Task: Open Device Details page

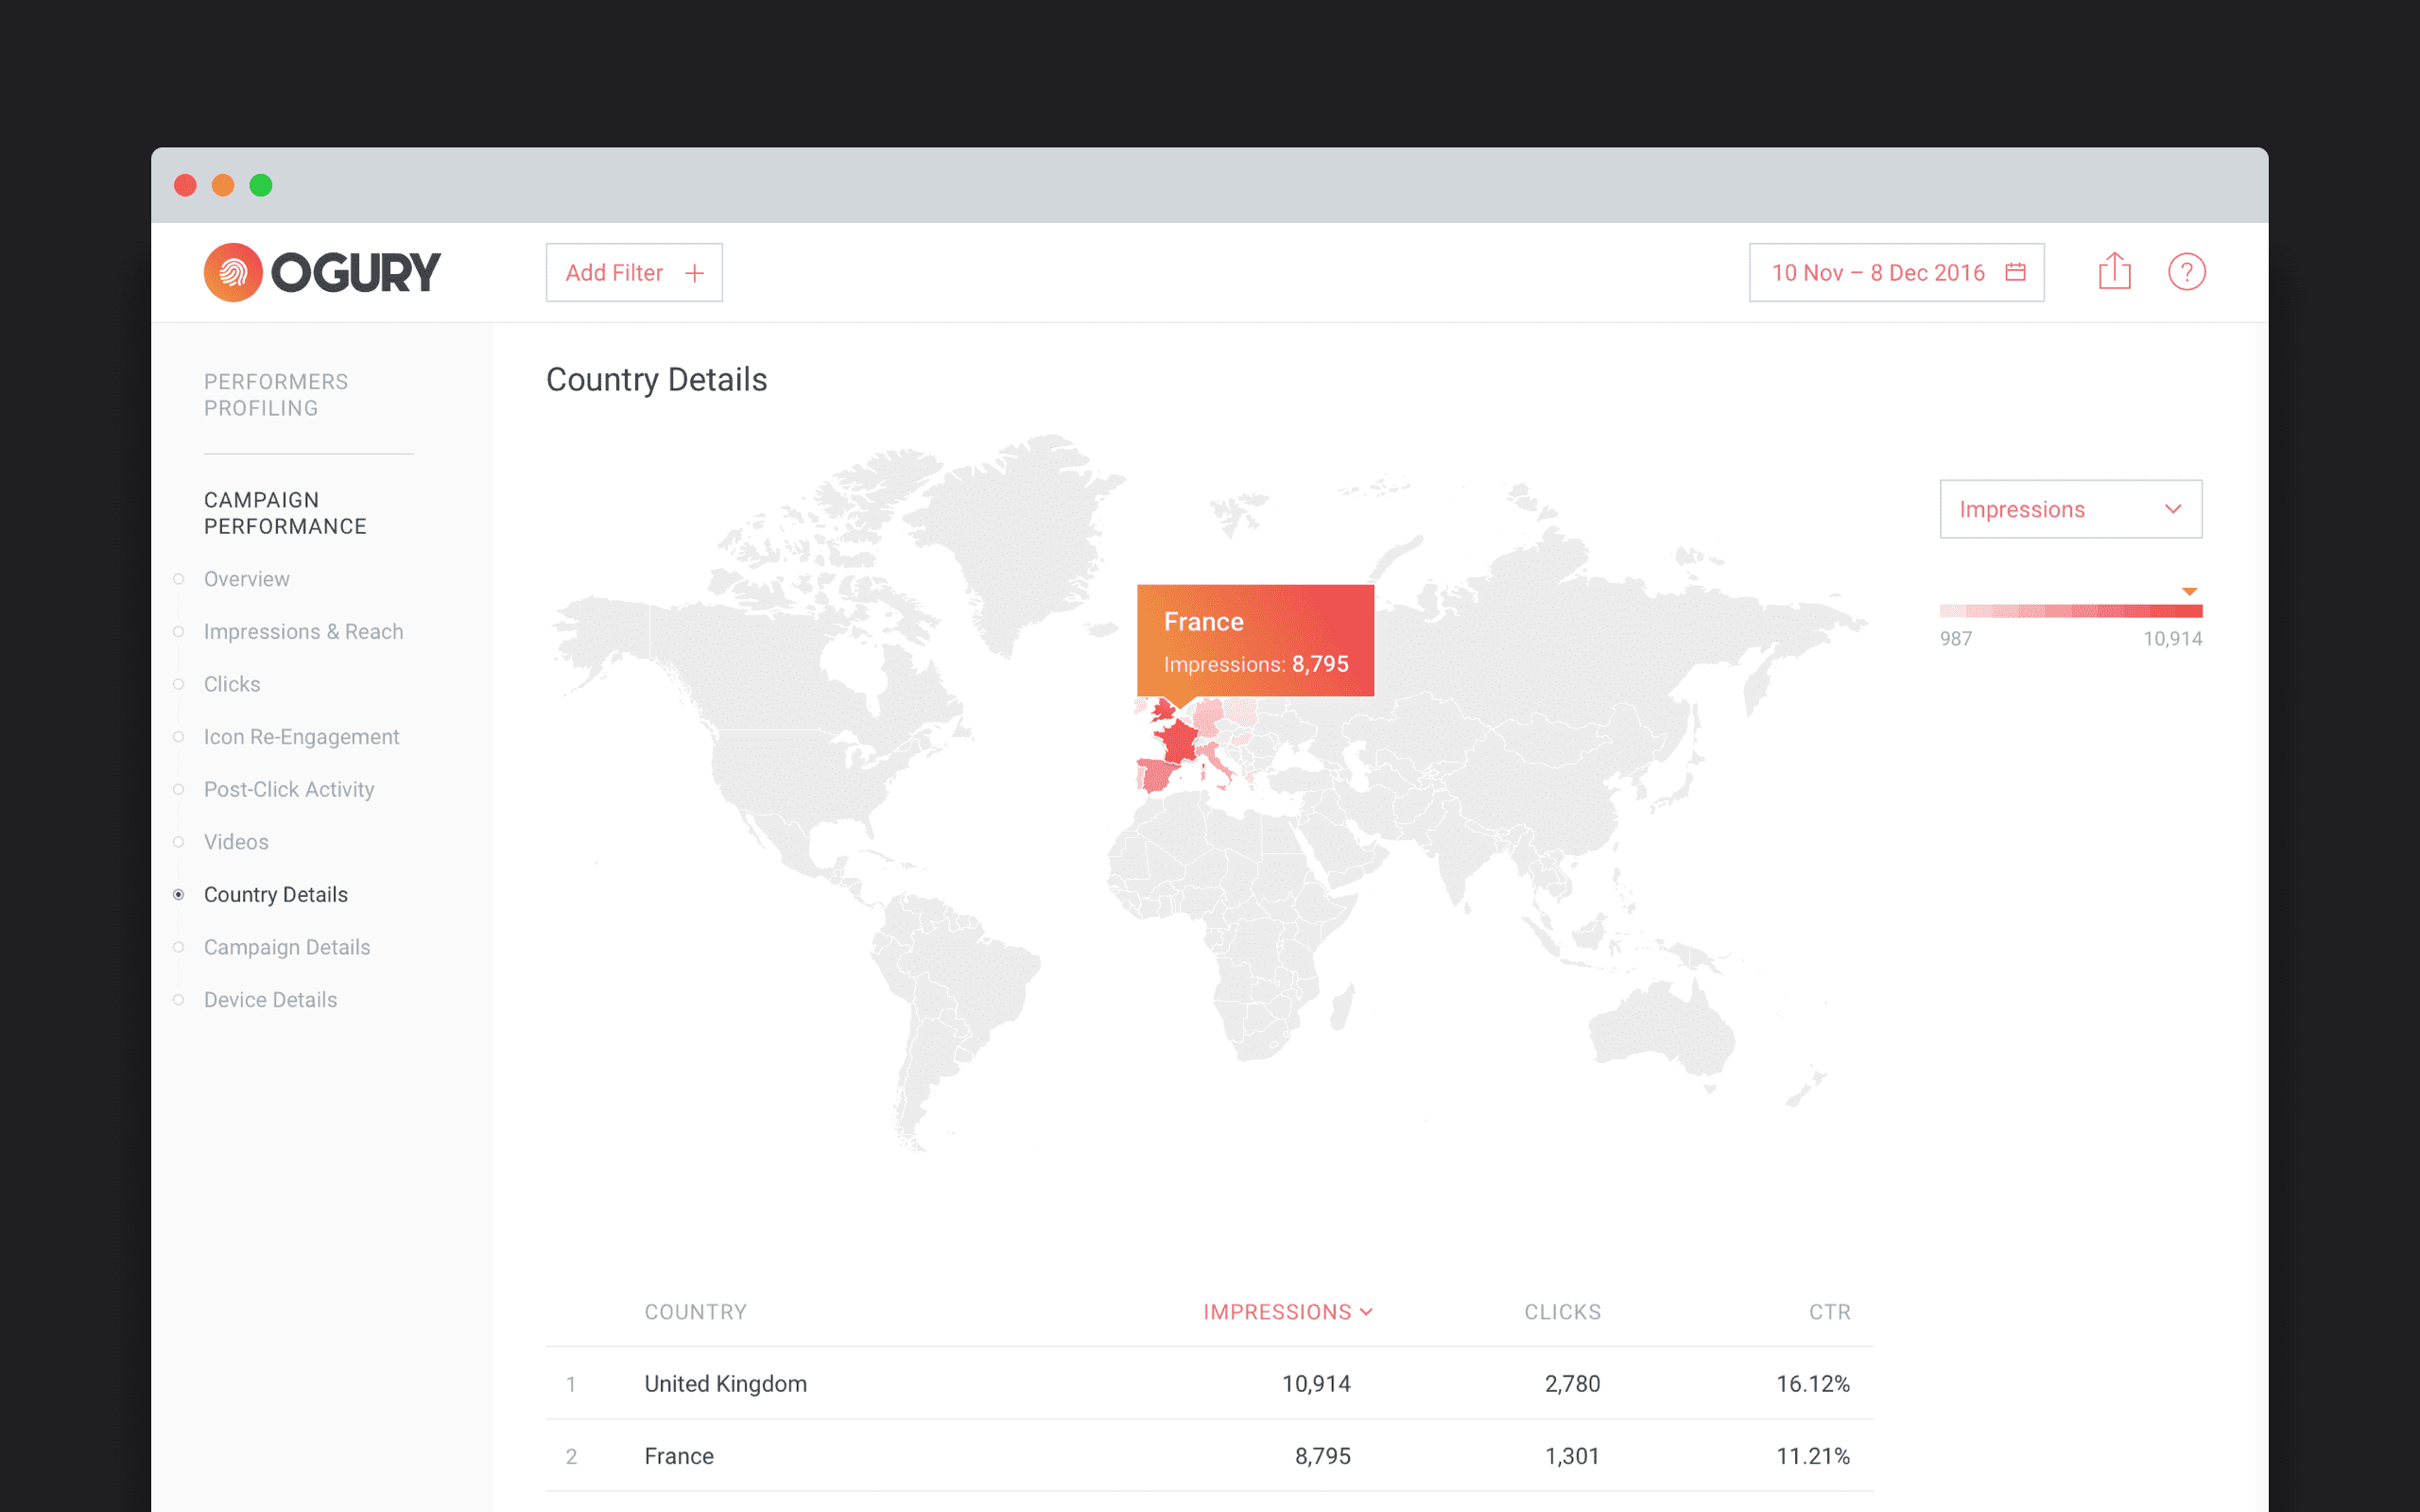Action: (x=270, y=1000)
